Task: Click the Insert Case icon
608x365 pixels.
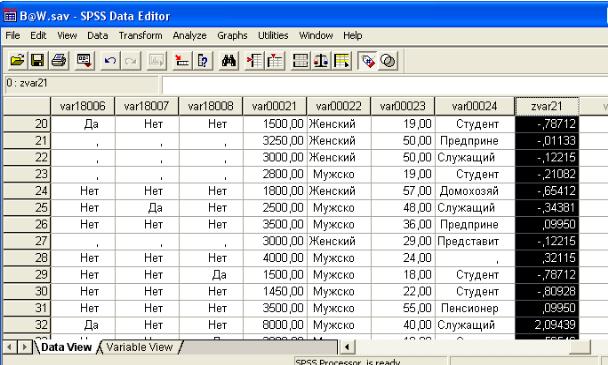Action: tap(254, 61)
